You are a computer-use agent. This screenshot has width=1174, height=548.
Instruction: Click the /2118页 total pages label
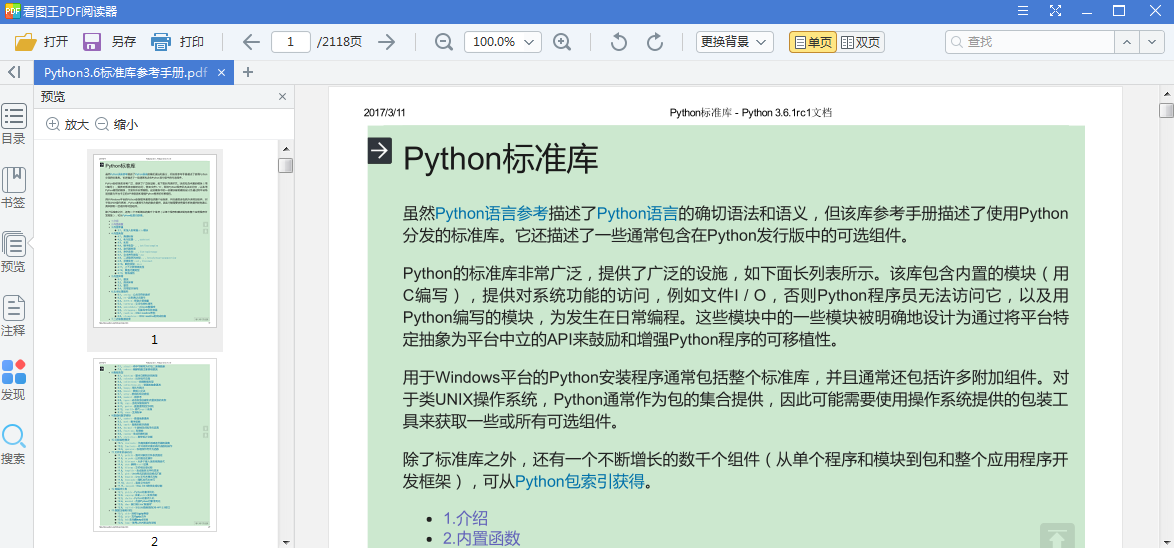(x=340, y=42)
